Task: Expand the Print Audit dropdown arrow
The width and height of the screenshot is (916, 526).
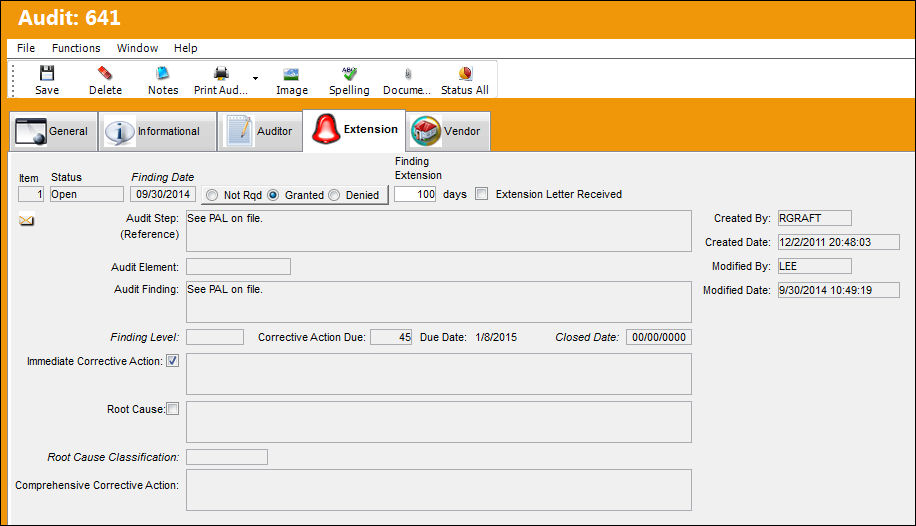Action: 255,78
